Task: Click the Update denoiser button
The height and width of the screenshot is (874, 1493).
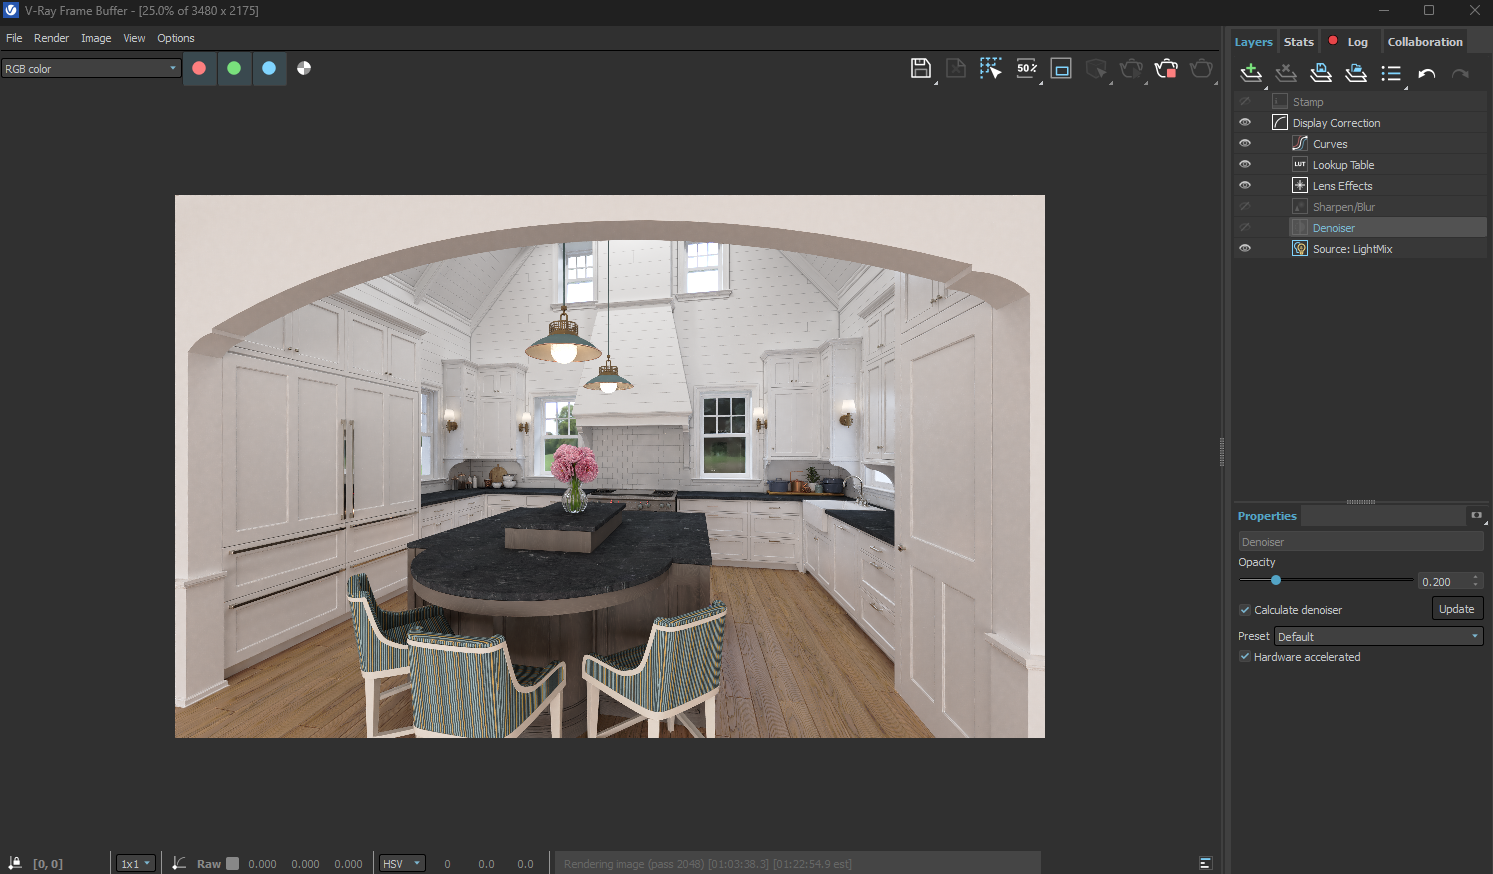Action: [x=1456, y=609]
